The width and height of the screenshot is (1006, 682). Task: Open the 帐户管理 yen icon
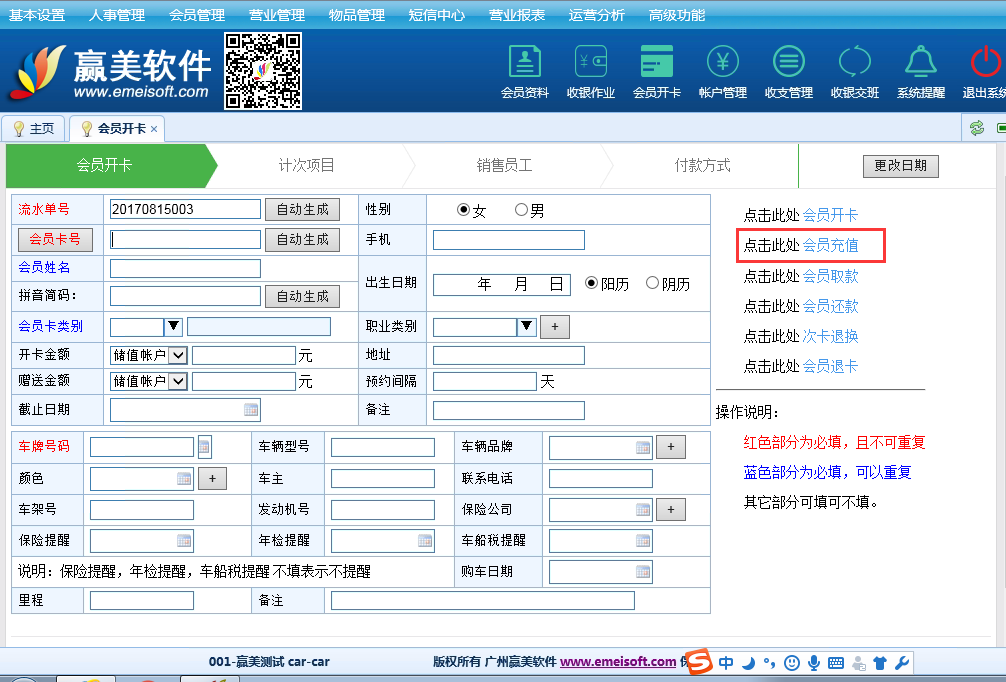pos(723,63)
